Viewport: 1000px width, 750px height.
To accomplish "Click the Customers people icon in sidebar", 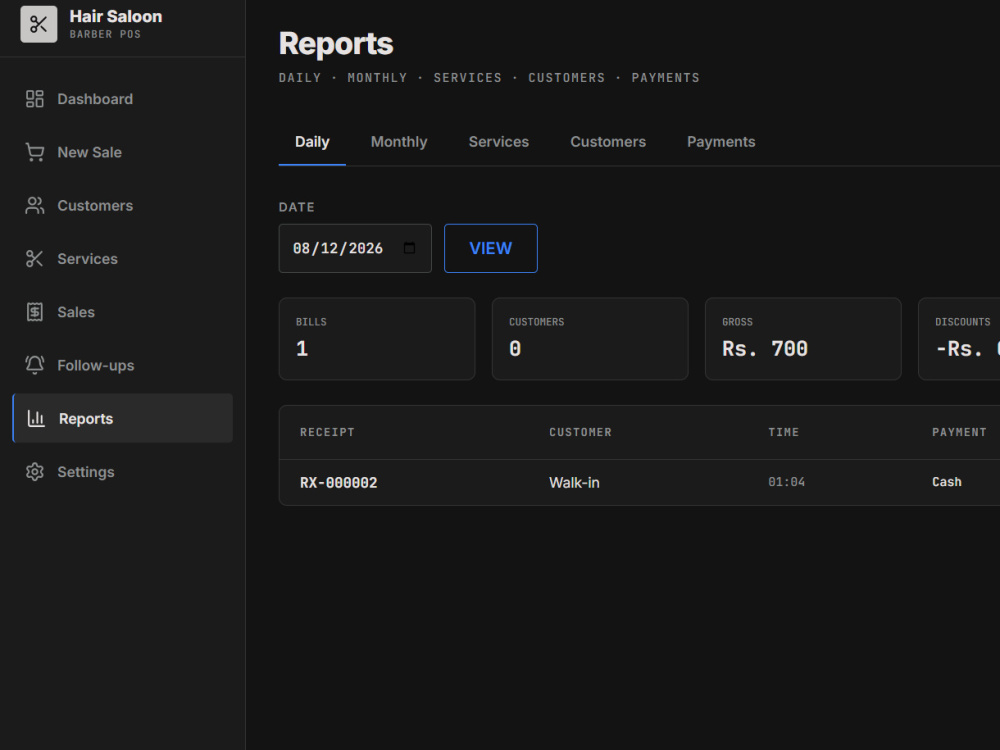I will tap(34, 205).
